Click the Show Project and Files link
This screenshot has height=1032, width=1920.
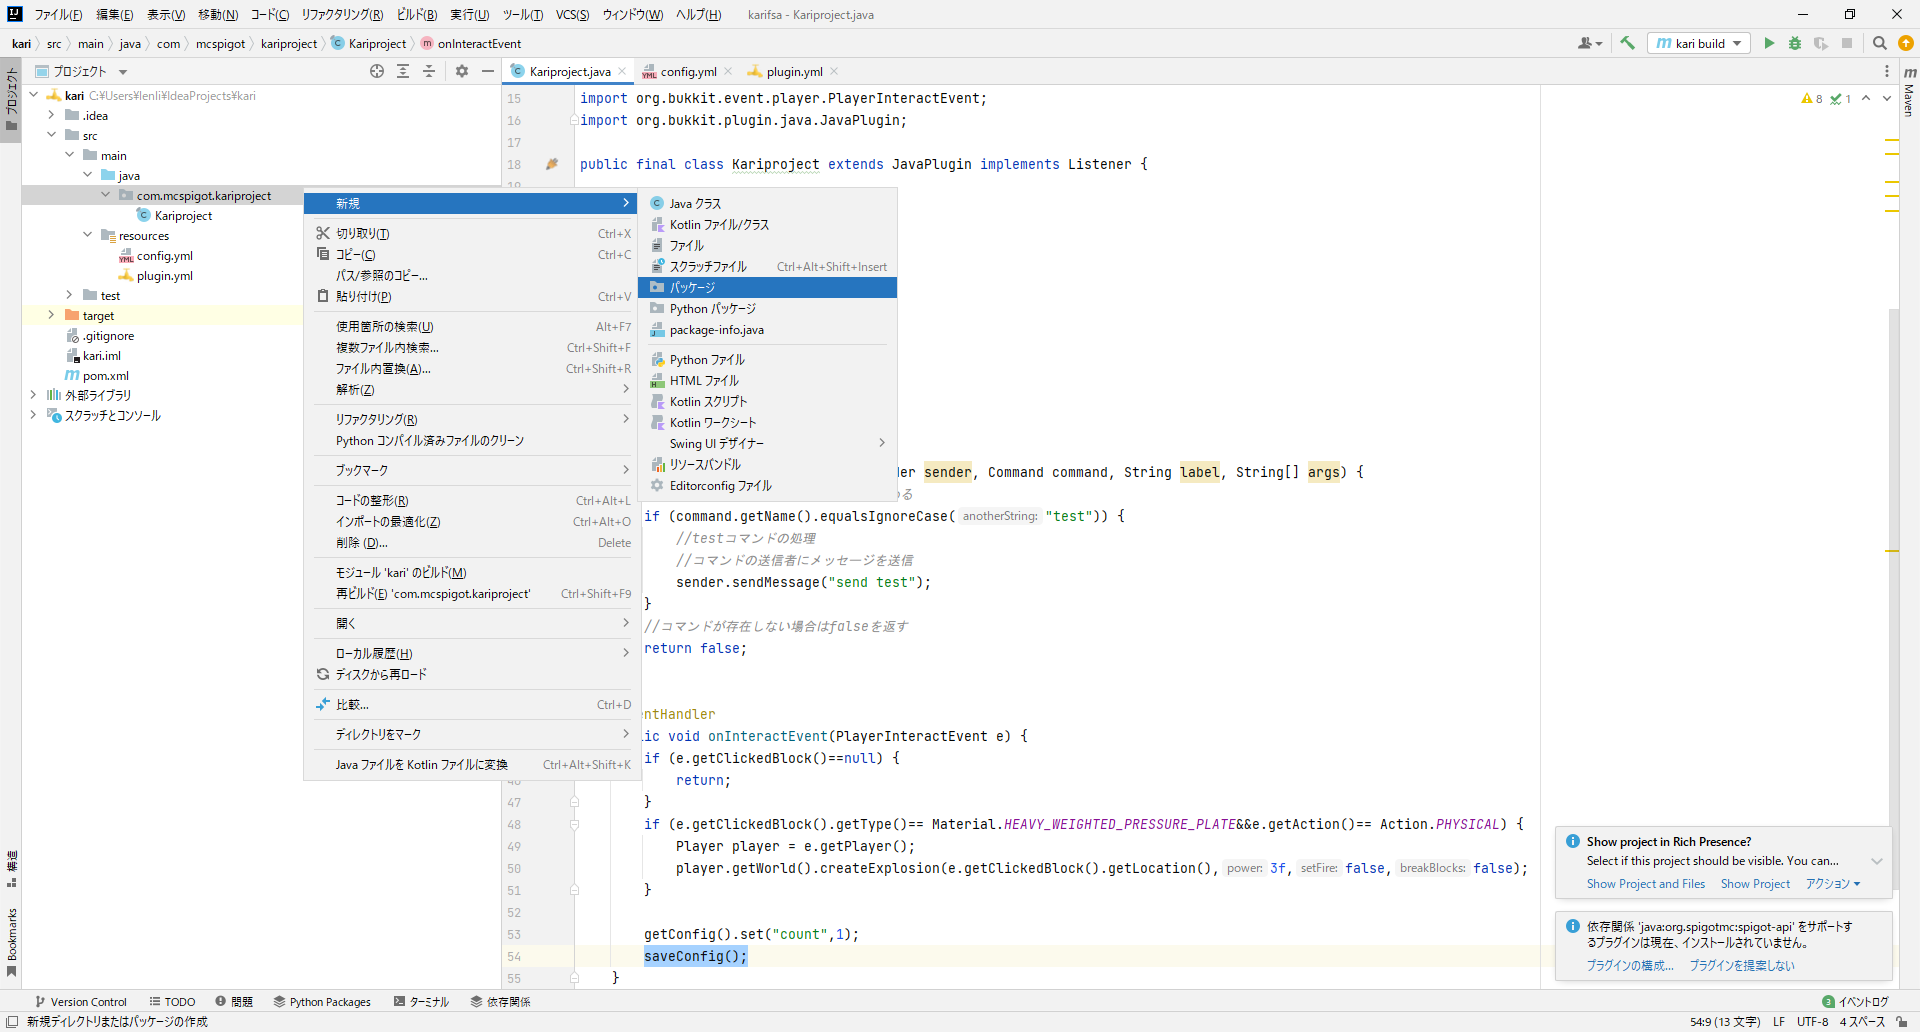[x=1645, y=884]
